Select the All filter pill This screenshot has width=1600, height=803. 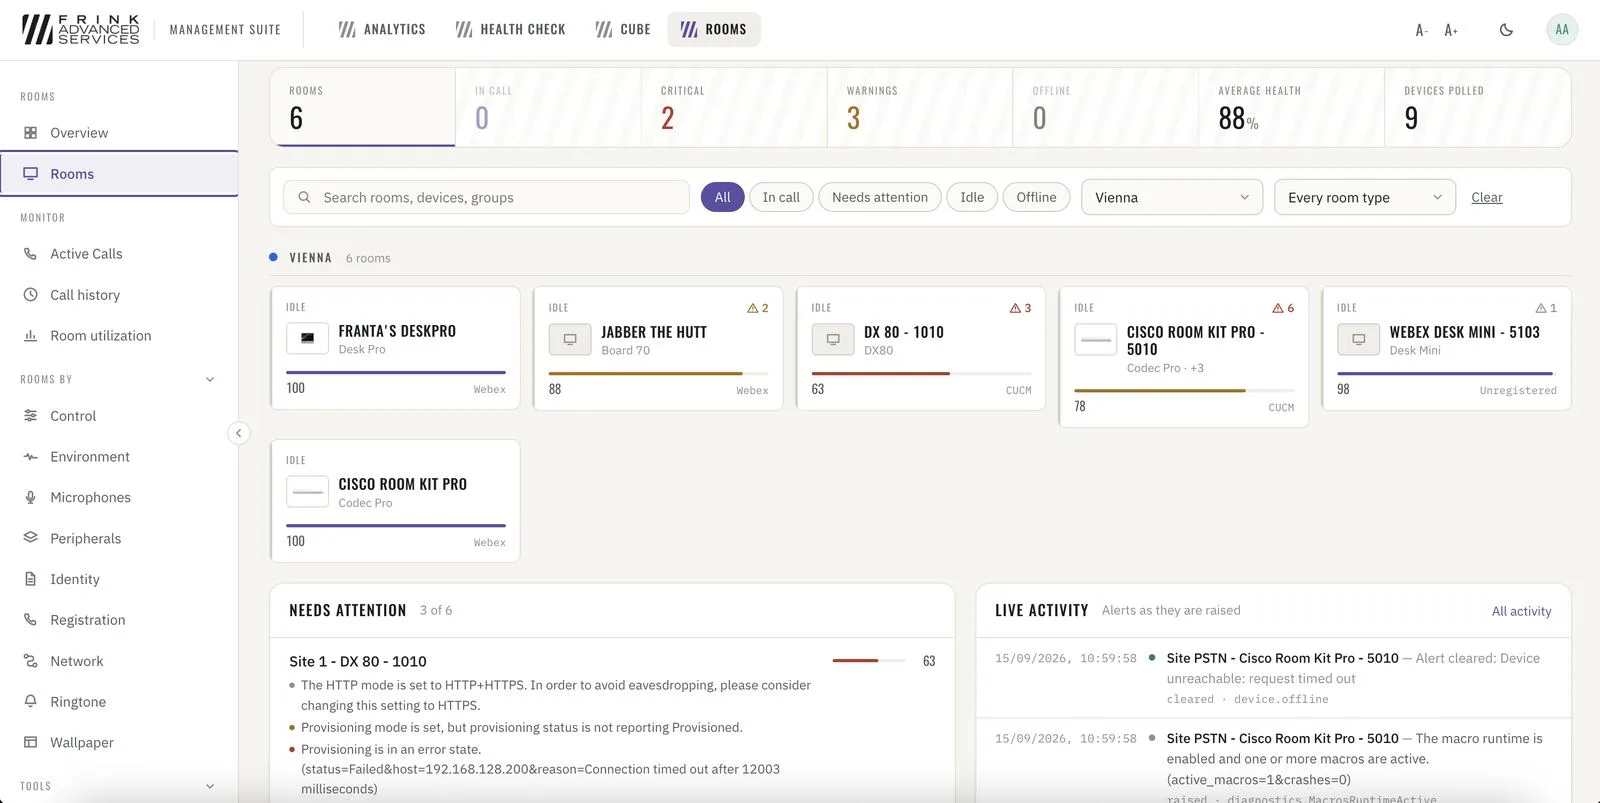pos(722,197)
